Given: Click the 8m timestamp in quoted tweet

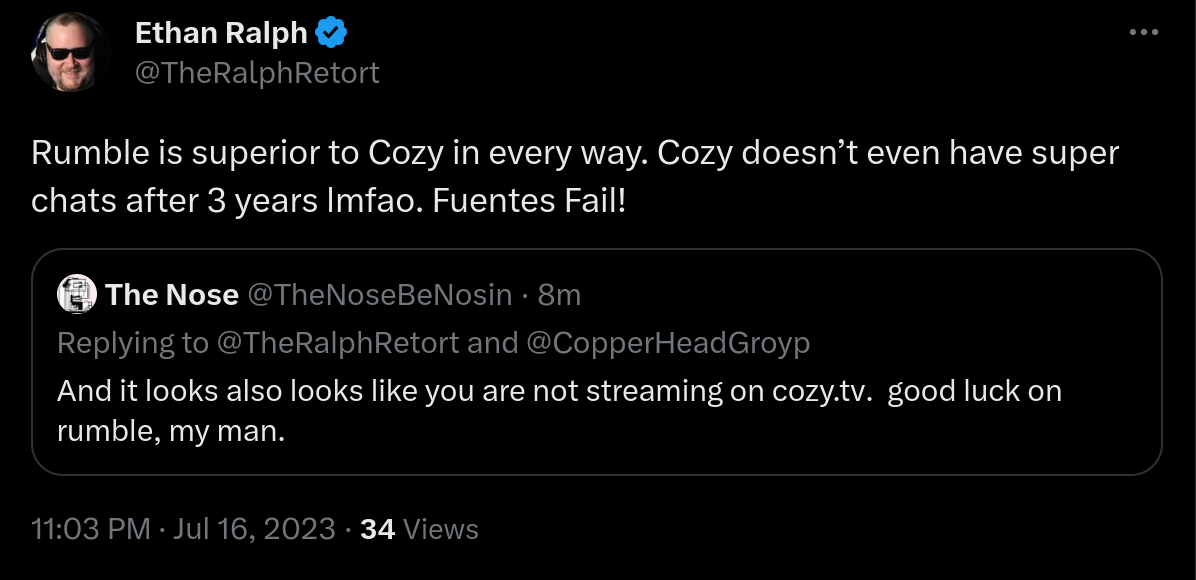Looking at the screenshot, I should click(560, 295).
